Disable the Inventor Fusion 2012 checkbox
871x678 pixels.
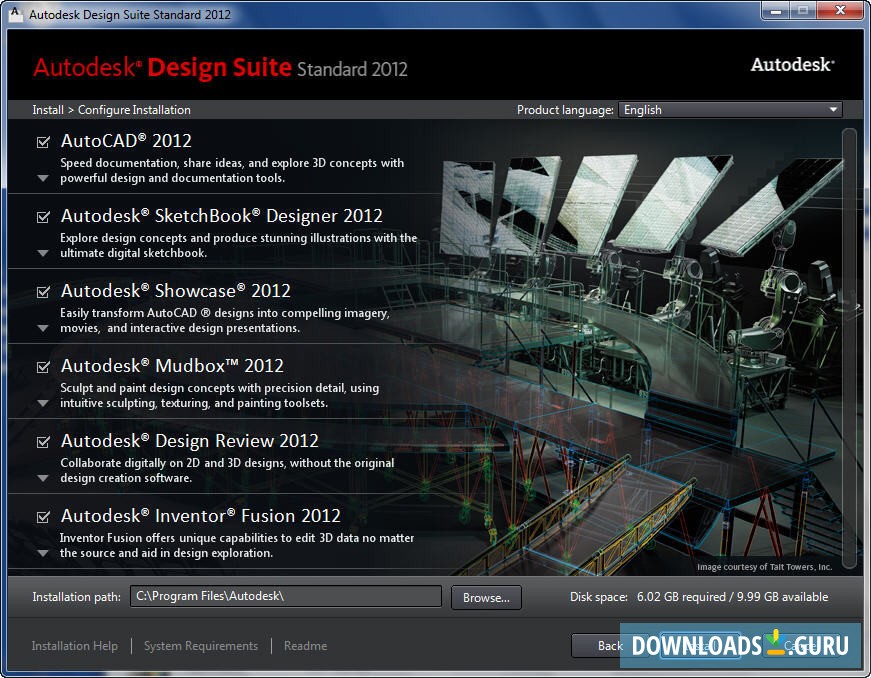(x=43, y=517)
